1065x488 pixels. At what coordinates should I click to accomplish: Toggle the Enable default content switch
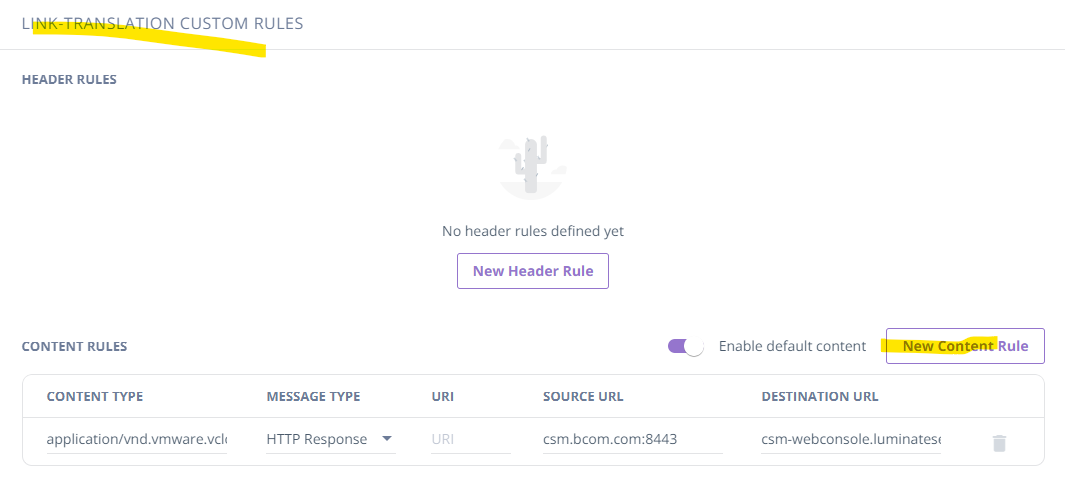click(686, 346)
